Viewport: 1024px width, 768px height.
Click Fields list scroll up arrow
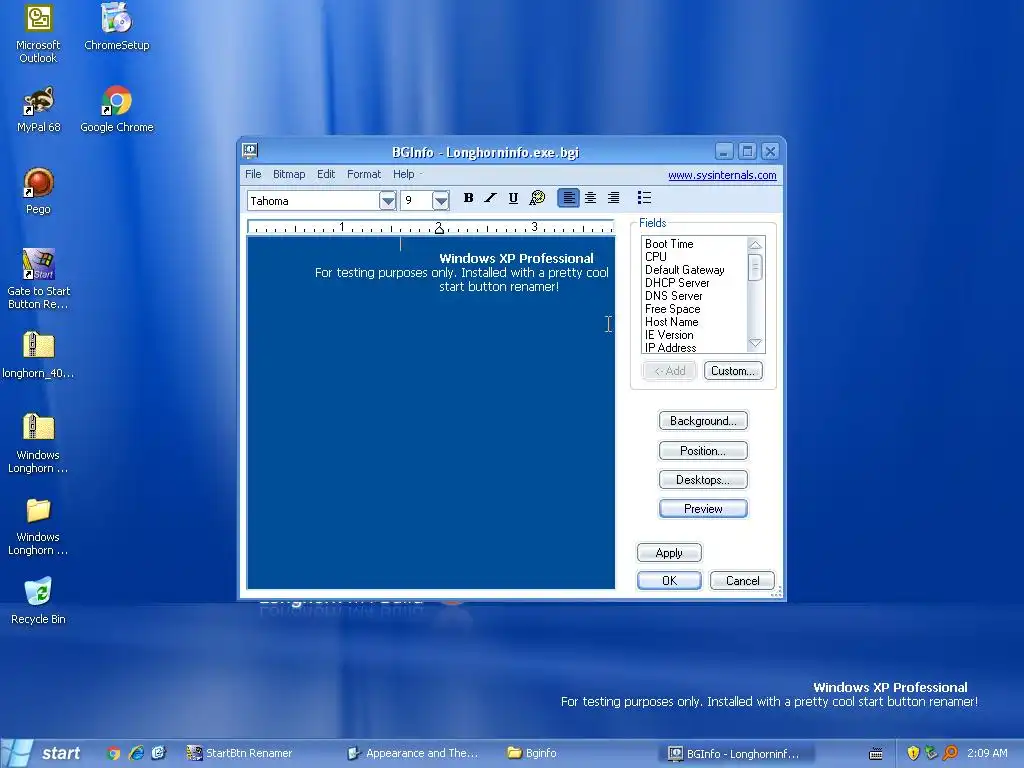click(755, 245)
